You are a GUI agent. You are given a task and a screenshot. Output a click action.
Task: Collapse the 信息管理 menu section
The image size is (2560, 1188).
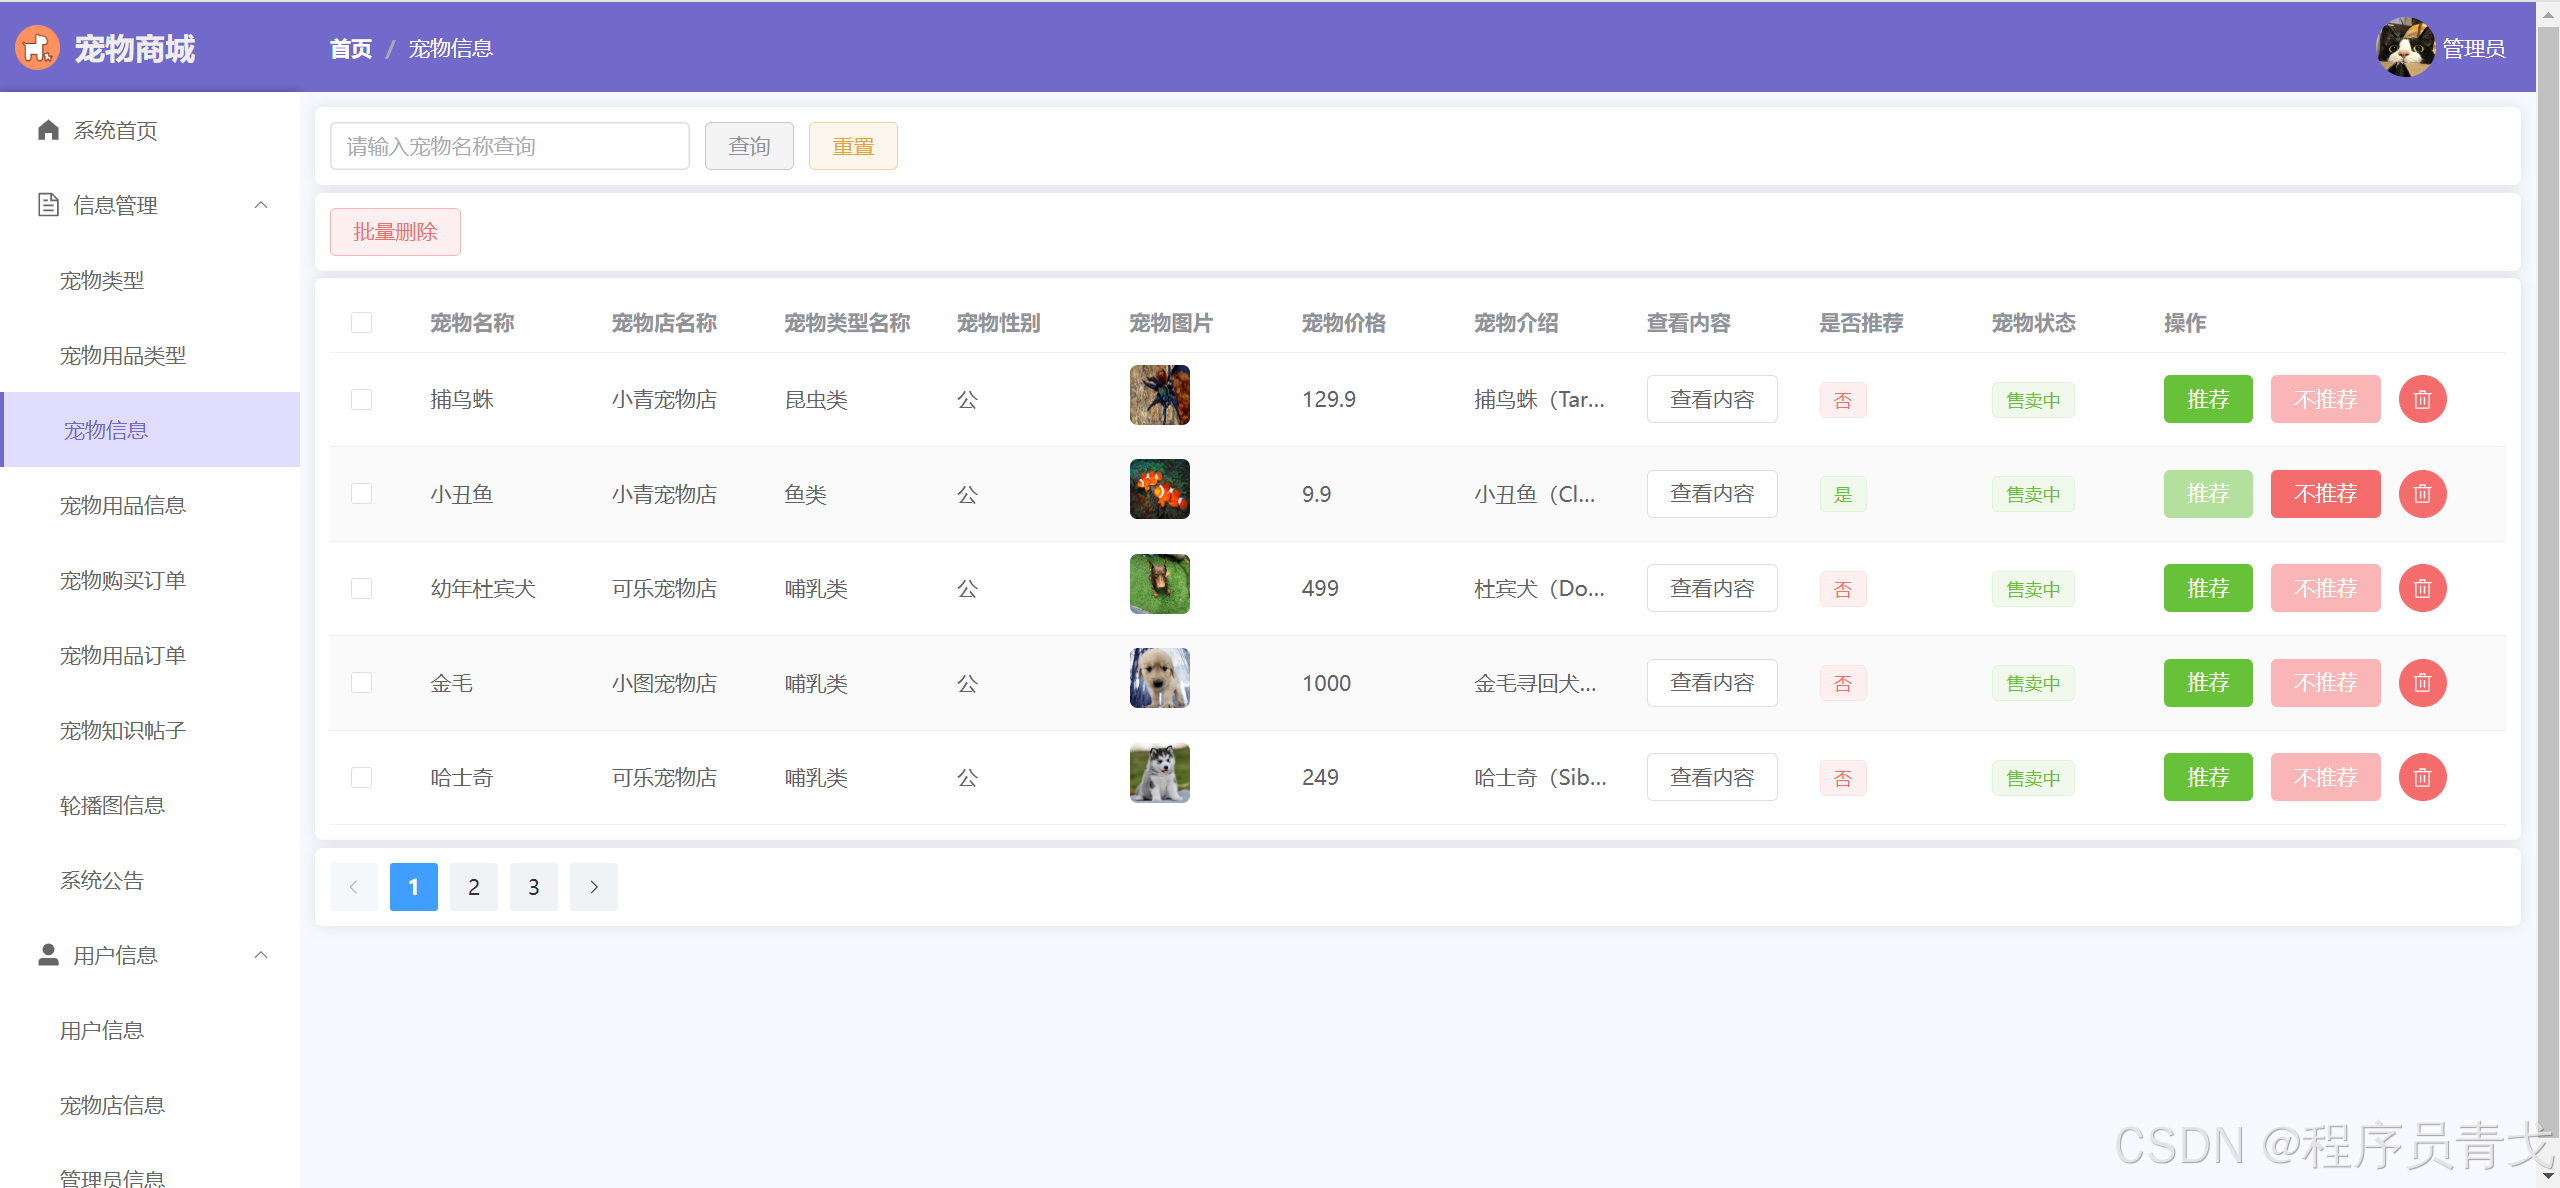pos(261,206)
